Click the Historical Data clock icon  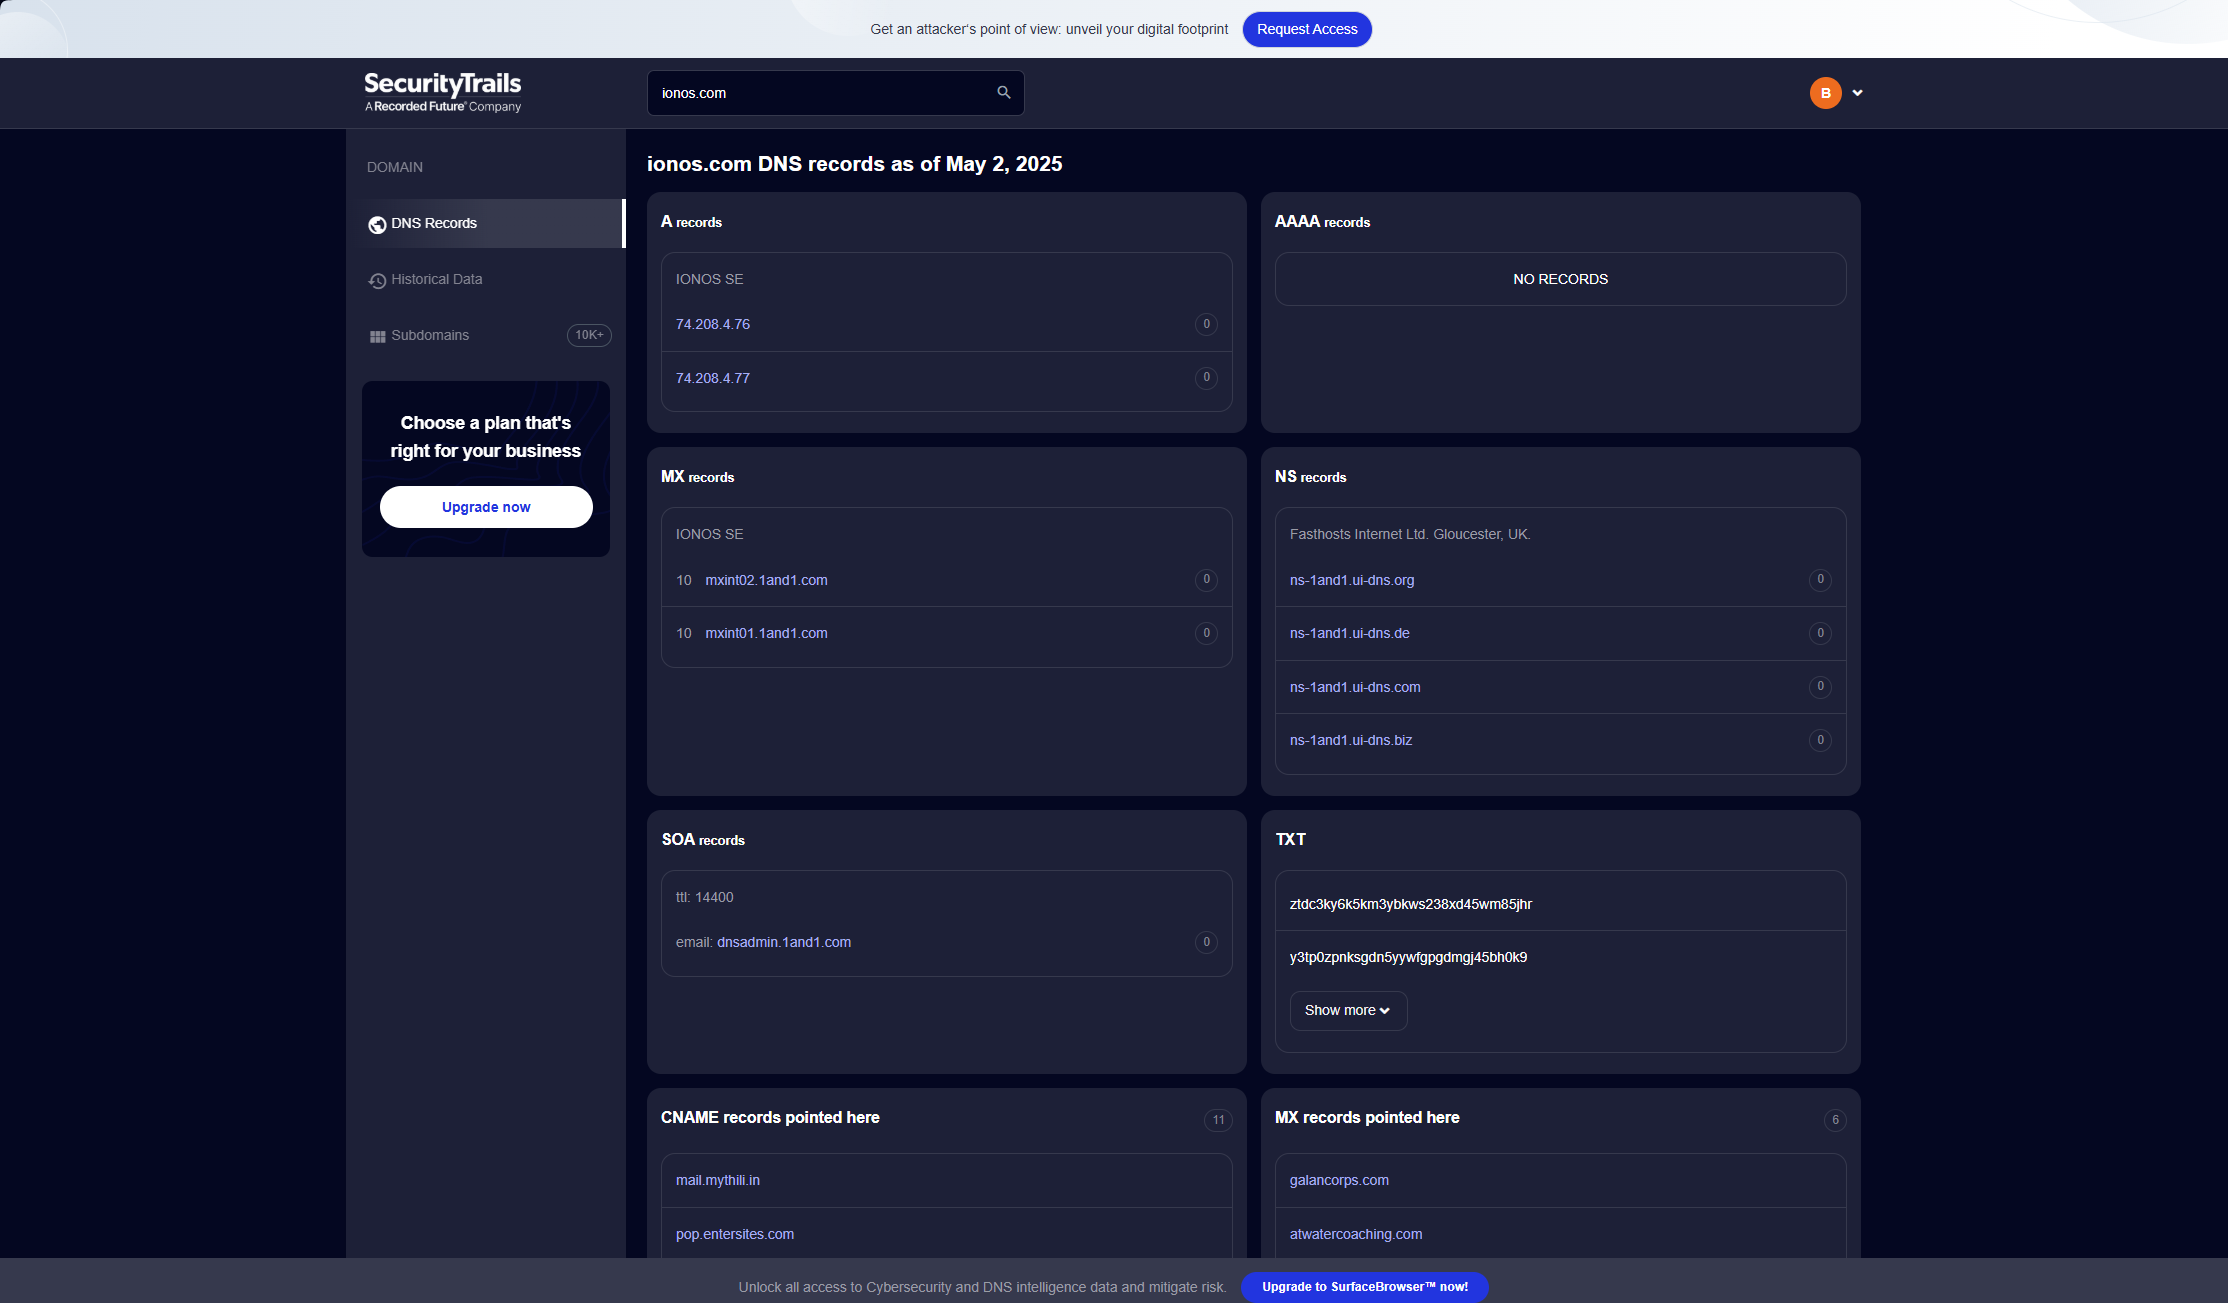(377, 281)
